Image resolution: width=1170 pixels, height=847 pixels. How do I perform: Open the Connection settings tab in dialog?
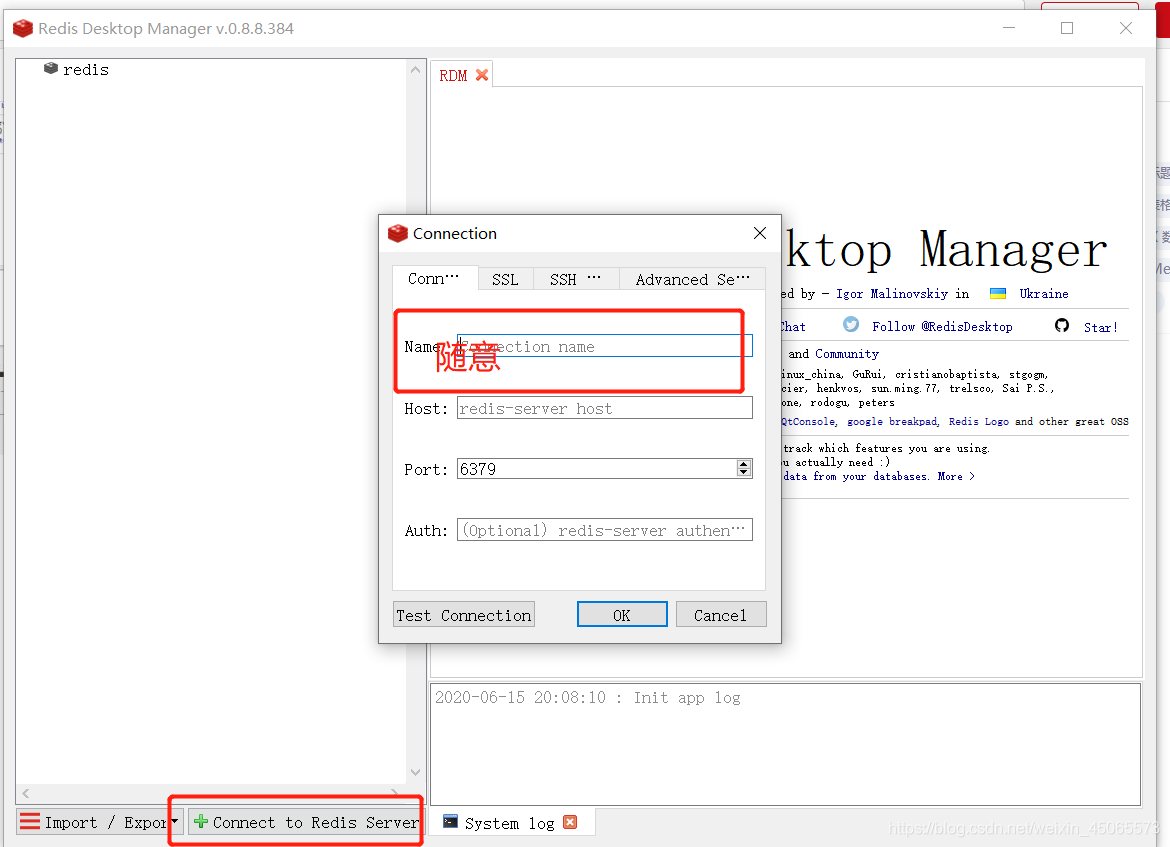(434, 278)
